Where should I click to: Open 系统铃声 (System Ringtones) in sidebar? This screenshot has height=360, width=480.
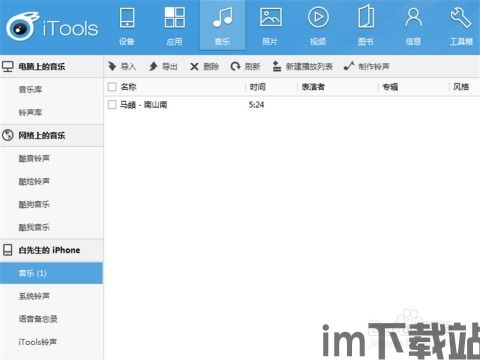click(34, 296)
